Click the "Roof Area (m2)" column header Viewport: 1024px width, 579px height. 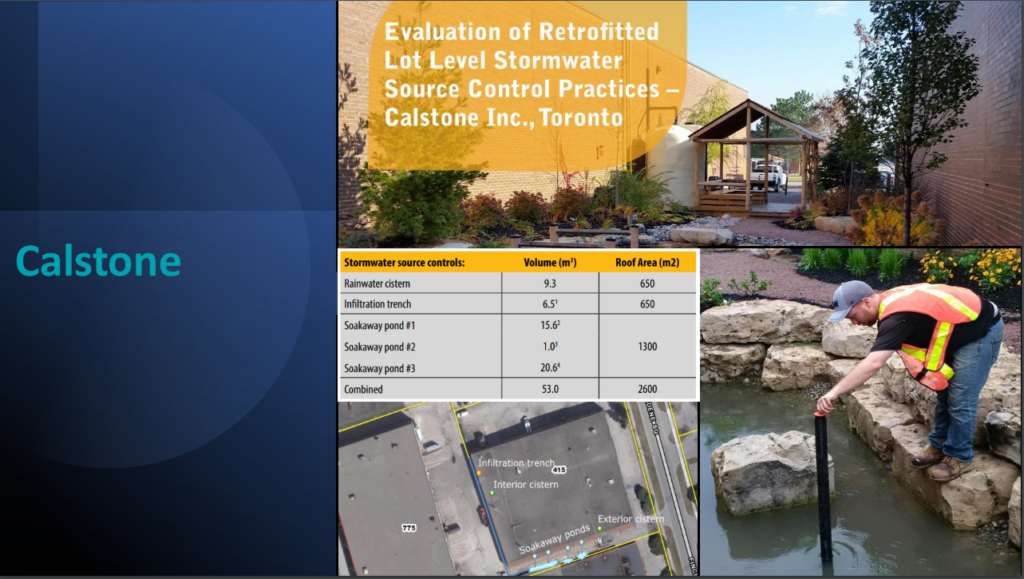pyautogui.click(x=647, y=262)
